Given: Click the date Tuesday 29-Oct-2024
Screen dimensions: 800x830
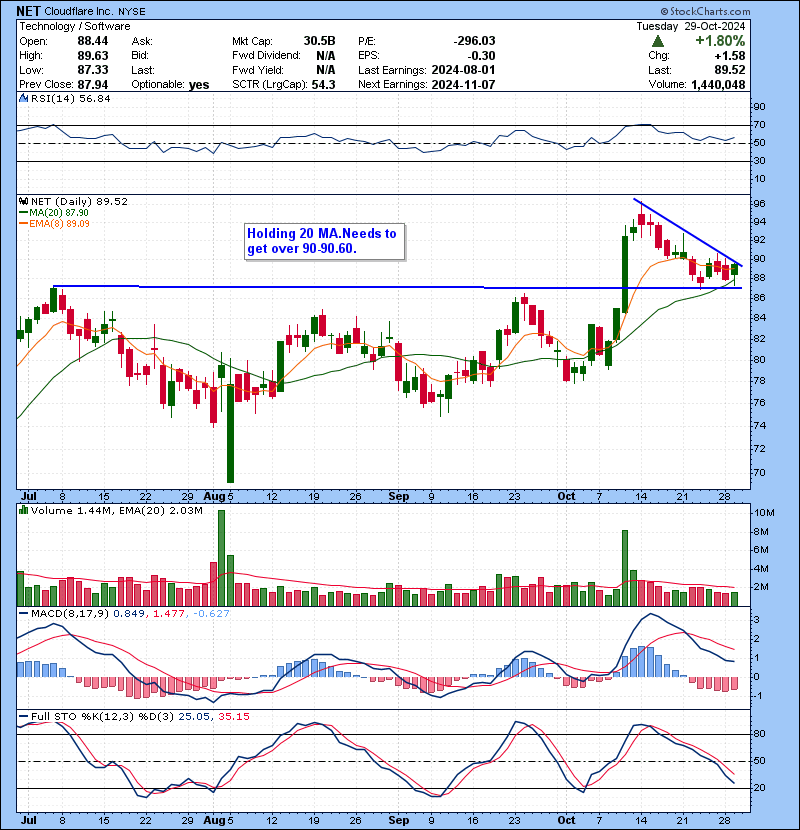Looking at the screenshot, I should 690,26.
